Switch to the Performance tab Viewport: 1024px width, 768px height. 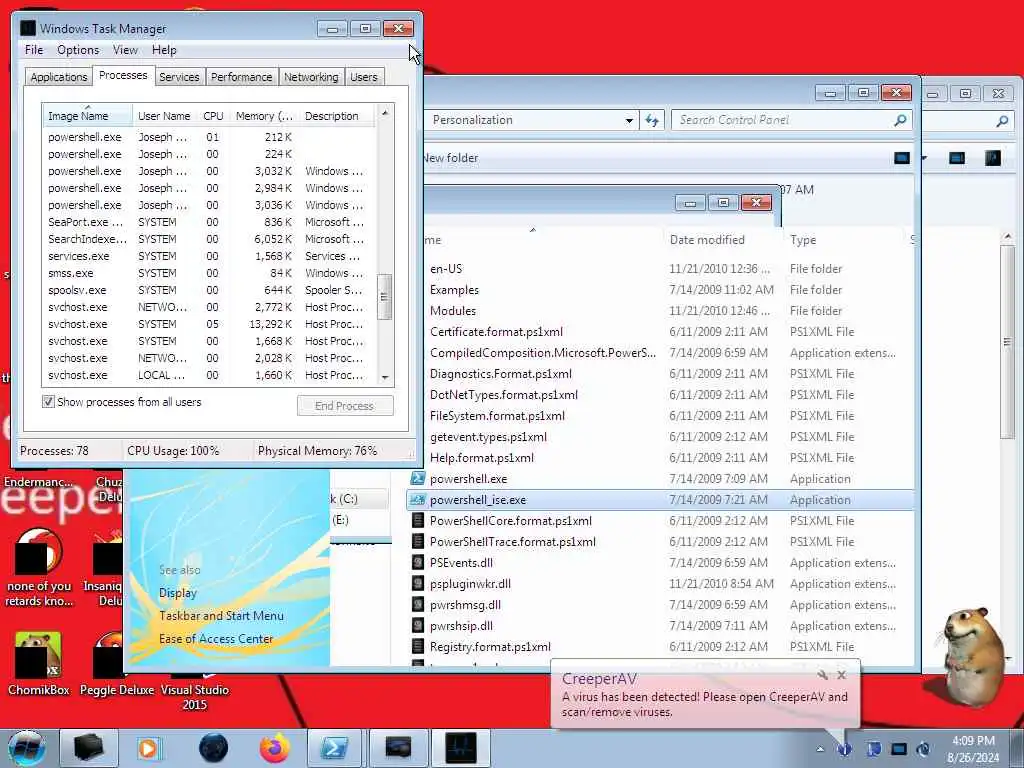coord(241,77)
